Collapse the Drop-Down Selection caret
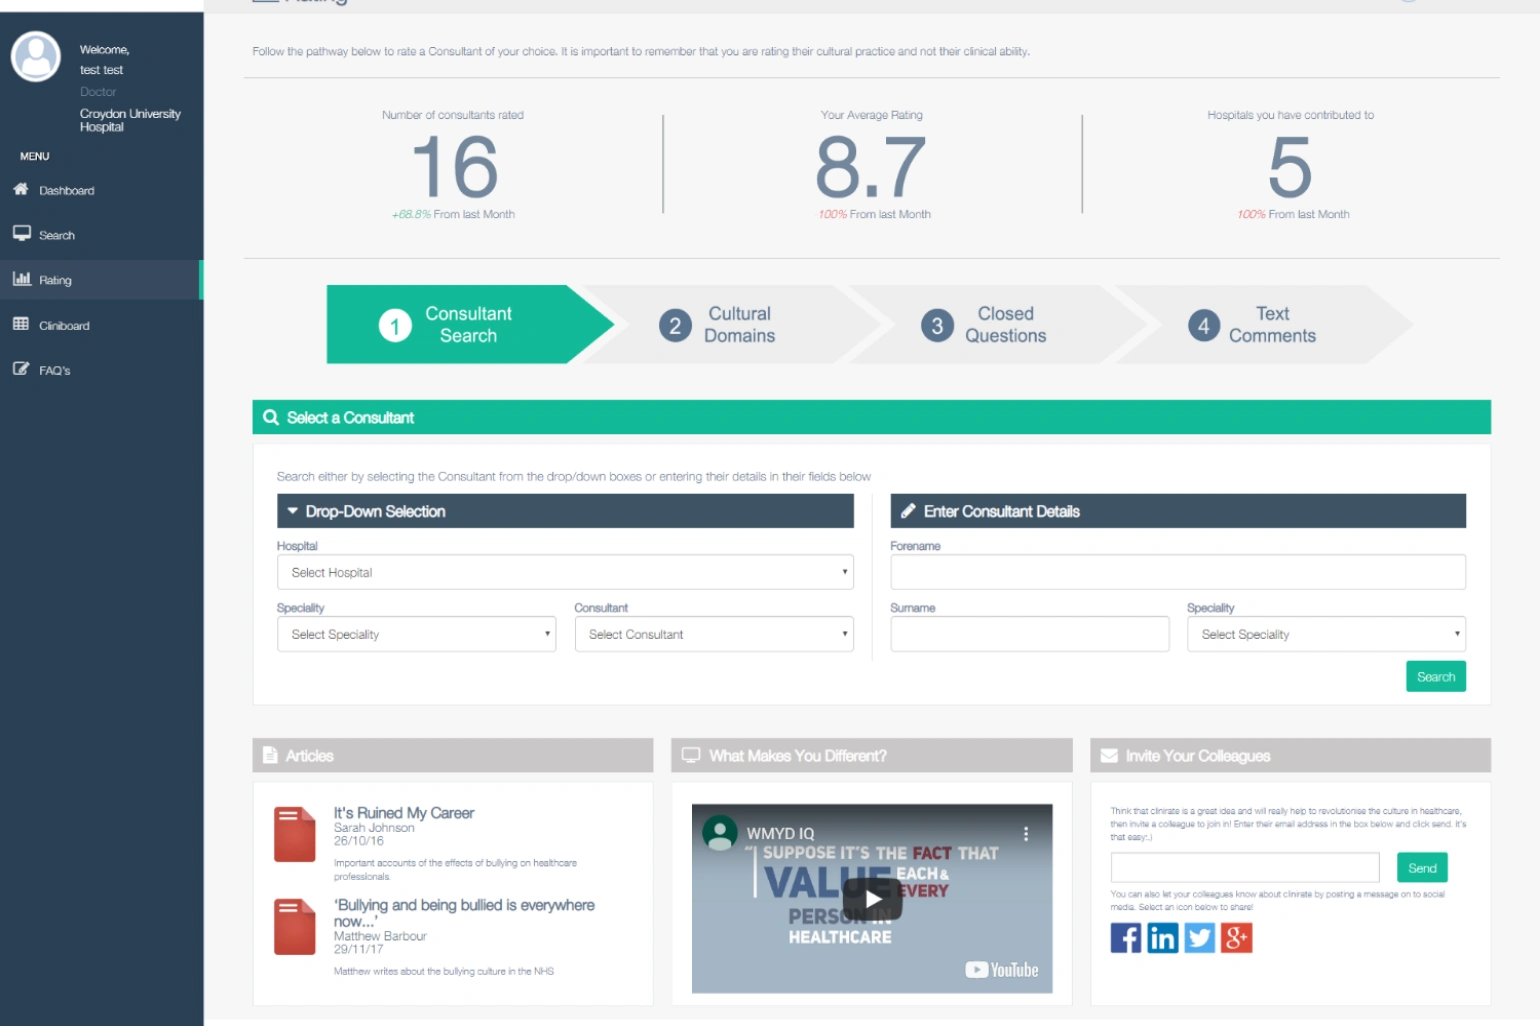Viewport: 1540px width, 1026px height. [x=293, y=511]
